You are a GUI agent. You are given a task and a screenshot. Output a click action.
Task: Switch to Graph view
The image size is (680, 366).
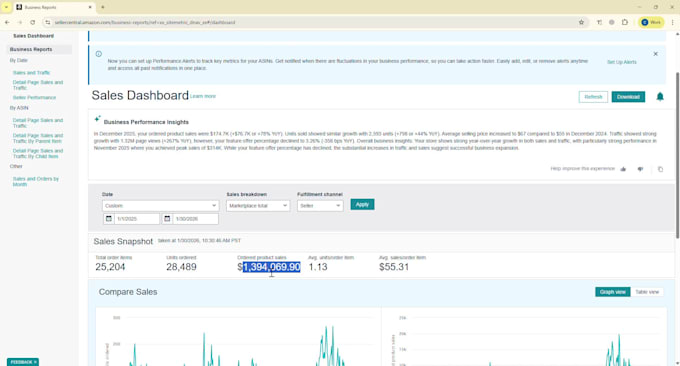(x=612, y=292)
